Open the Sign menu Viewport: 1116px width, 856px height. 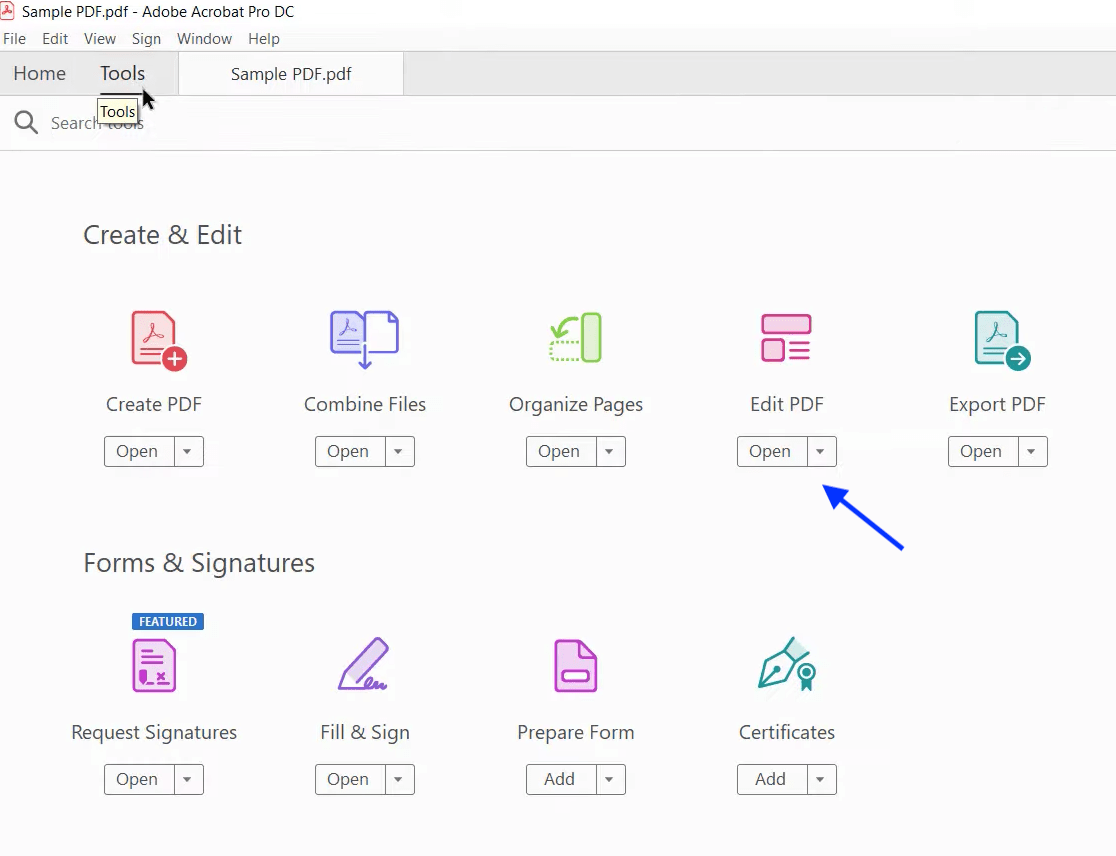(x=146, y=38)
